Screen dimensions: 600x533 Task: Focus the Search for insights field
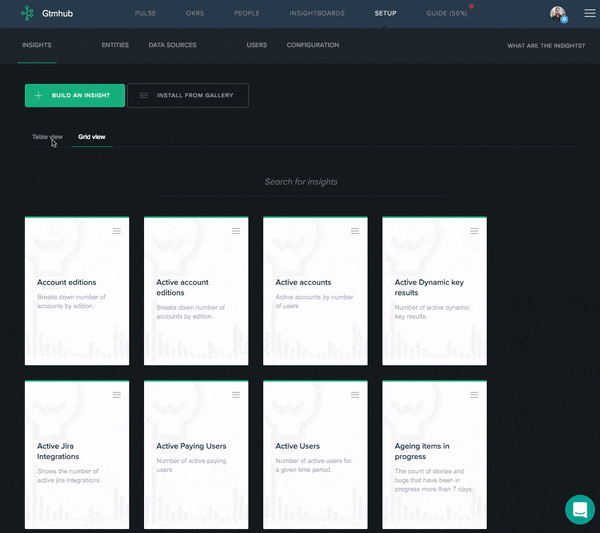point(302,182)
